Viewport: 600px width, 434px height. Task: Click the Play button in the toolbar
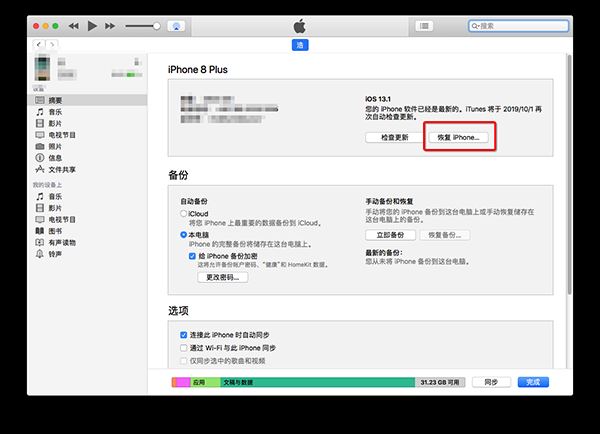coord(92,25)
